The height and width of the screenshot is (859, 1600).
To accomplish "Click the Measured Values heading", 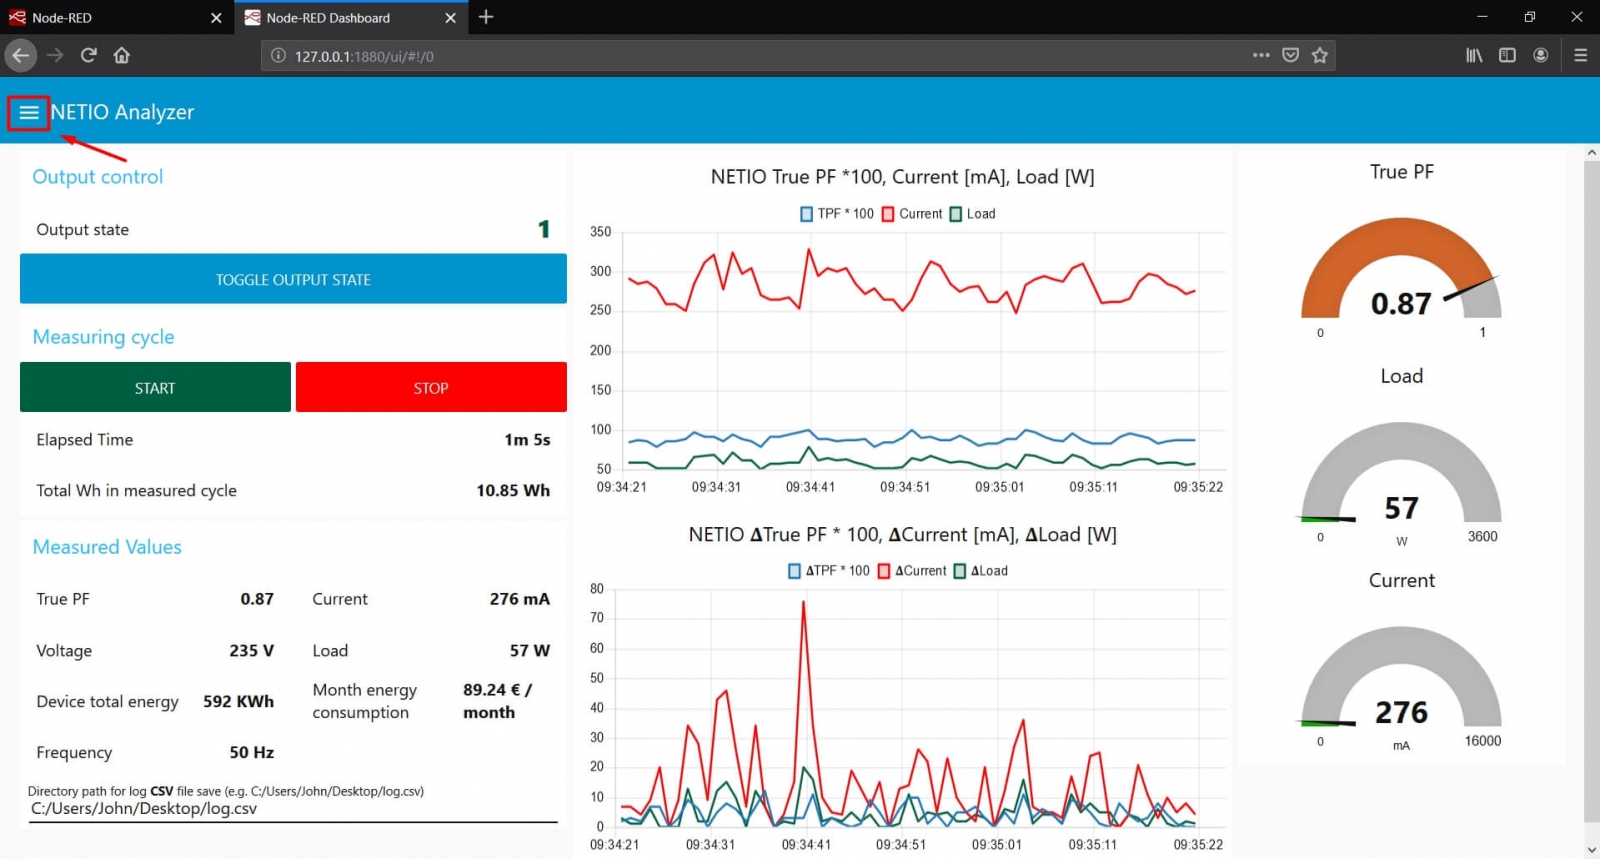I will 107,547.
